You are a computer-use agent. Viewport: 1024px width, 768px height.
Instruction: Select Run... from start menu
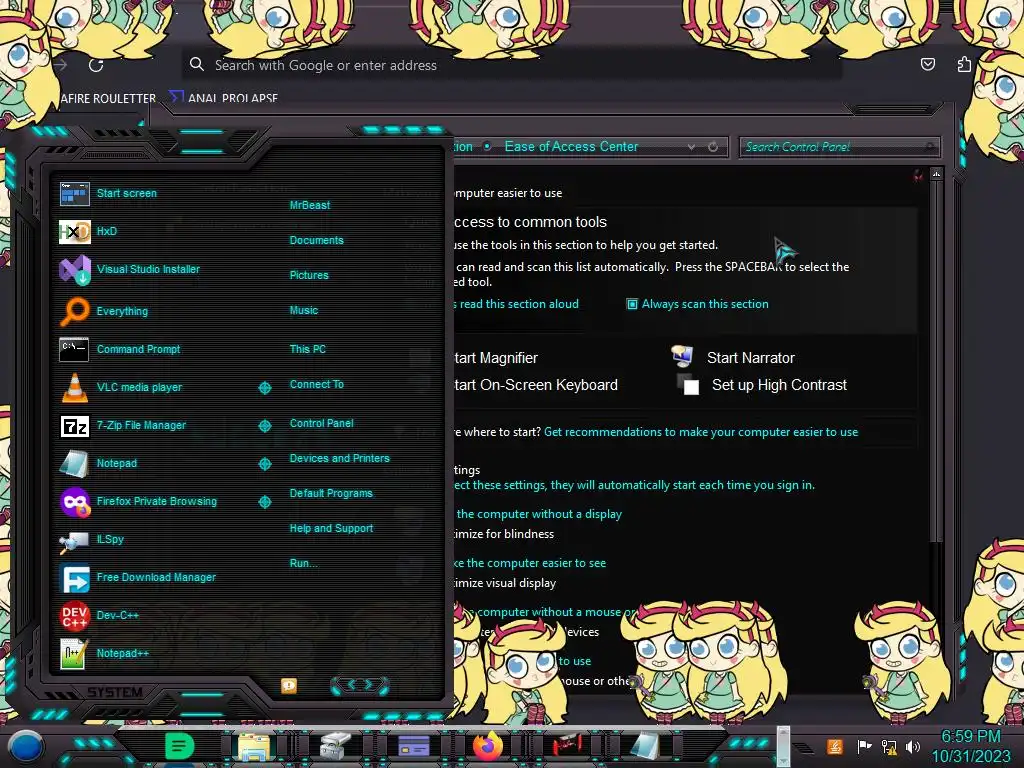[x=303, y=563]
